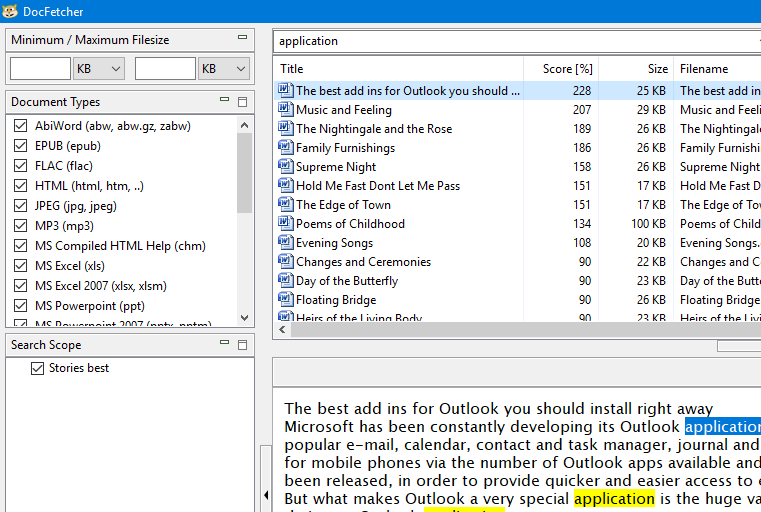Click Word file icon beside Family Furnishings

(285, 147)
